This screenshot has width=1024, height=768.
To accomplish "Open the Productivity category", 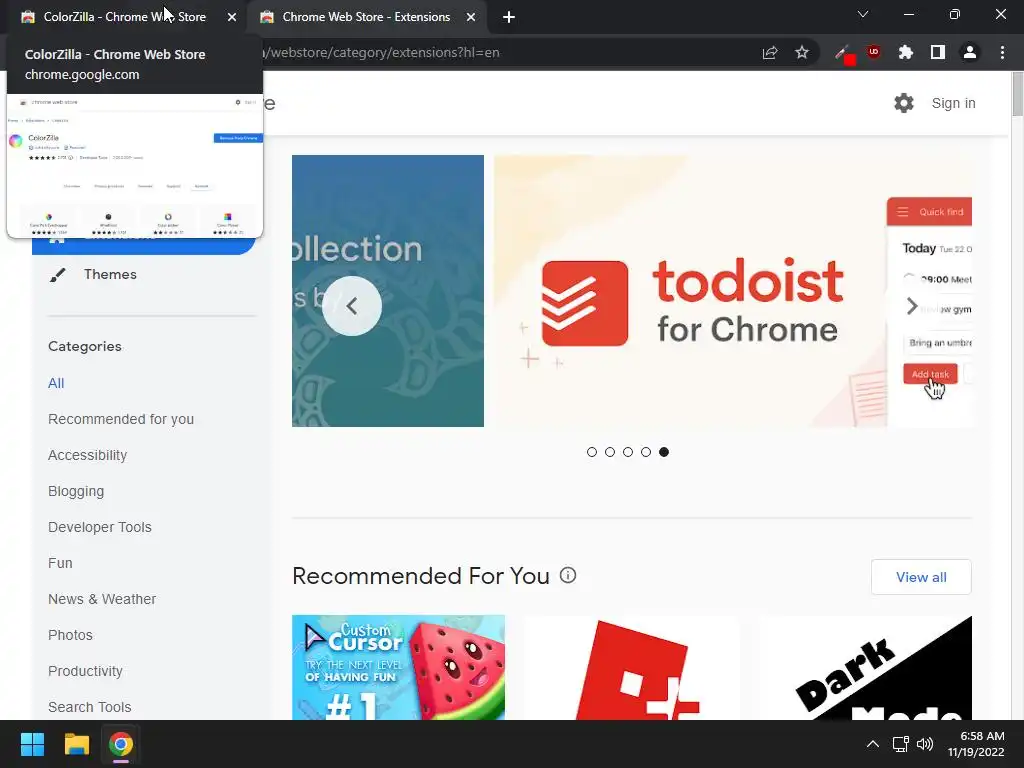I will 86,671.
